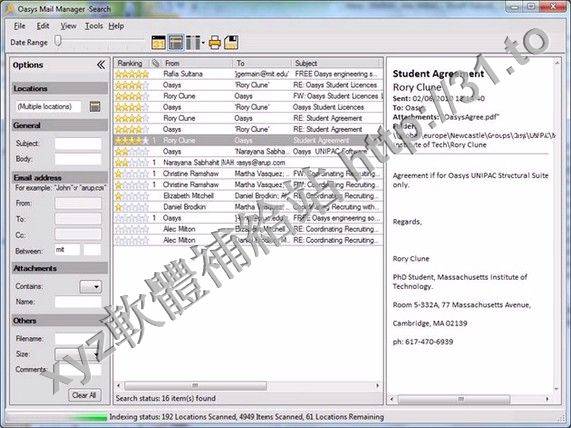The width and height of the screenshot is (571, 428).
Task: Click the star ranking of Elizabeth Mitchell row
Action: pyautogui.click(x=132, y=196)
